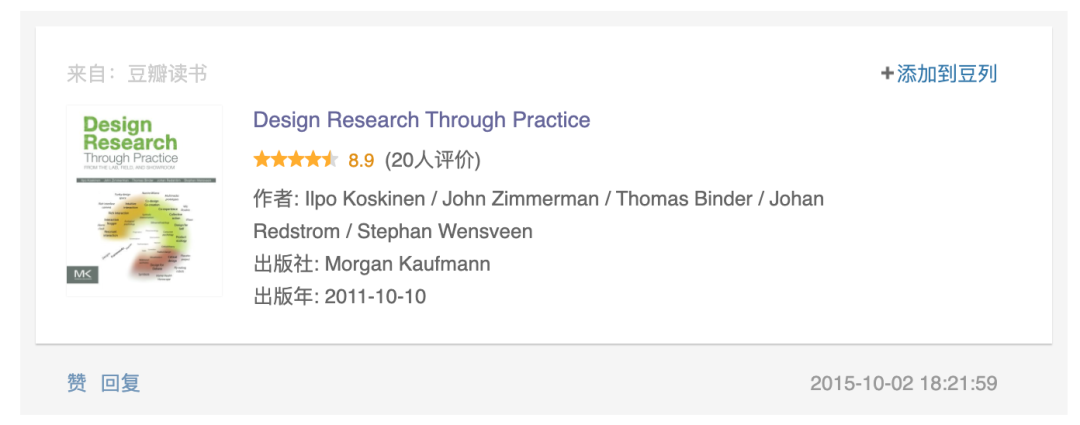Viewport: 1080px width, 425px height.
Task: Click the publication date 2011-10-10
Action: (375, 297)
